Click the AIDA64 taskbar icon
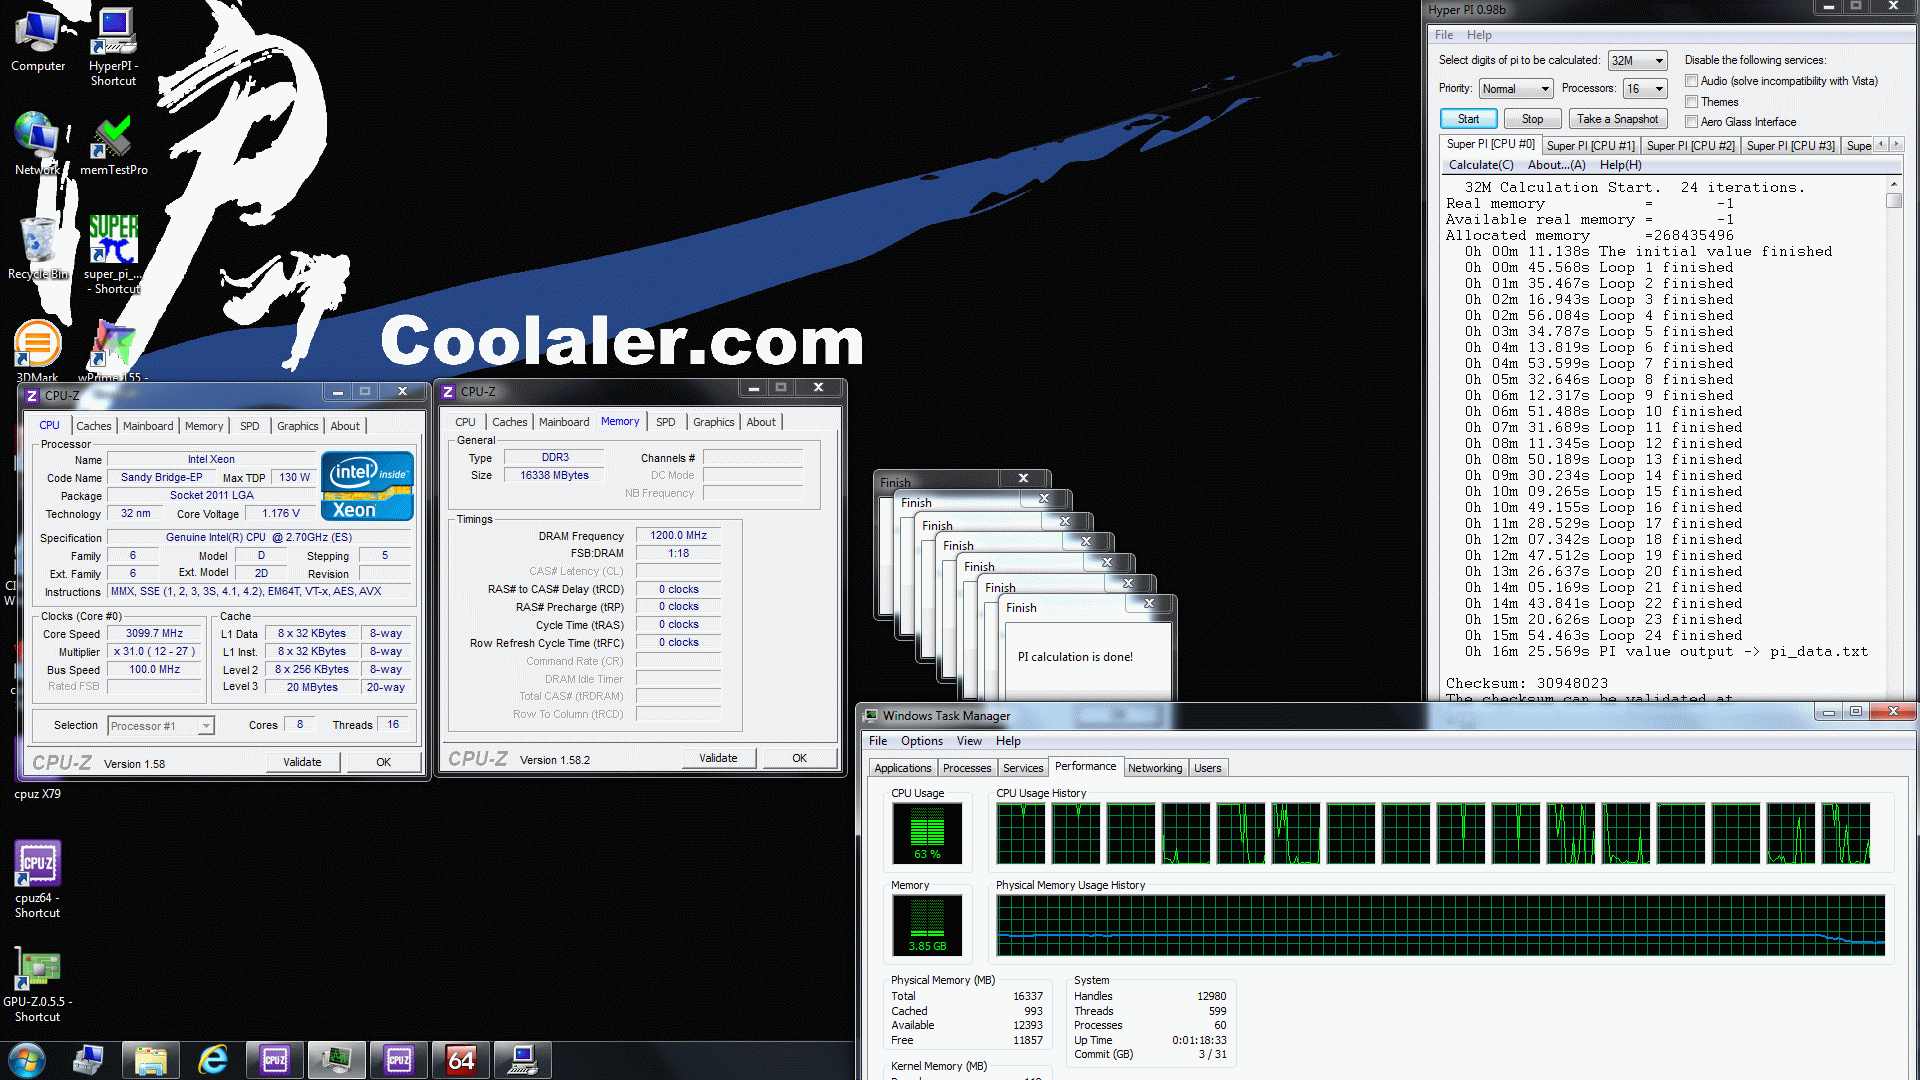Image resolution: width=1920 pixels, height=1080 pixels. point(461,1059)
